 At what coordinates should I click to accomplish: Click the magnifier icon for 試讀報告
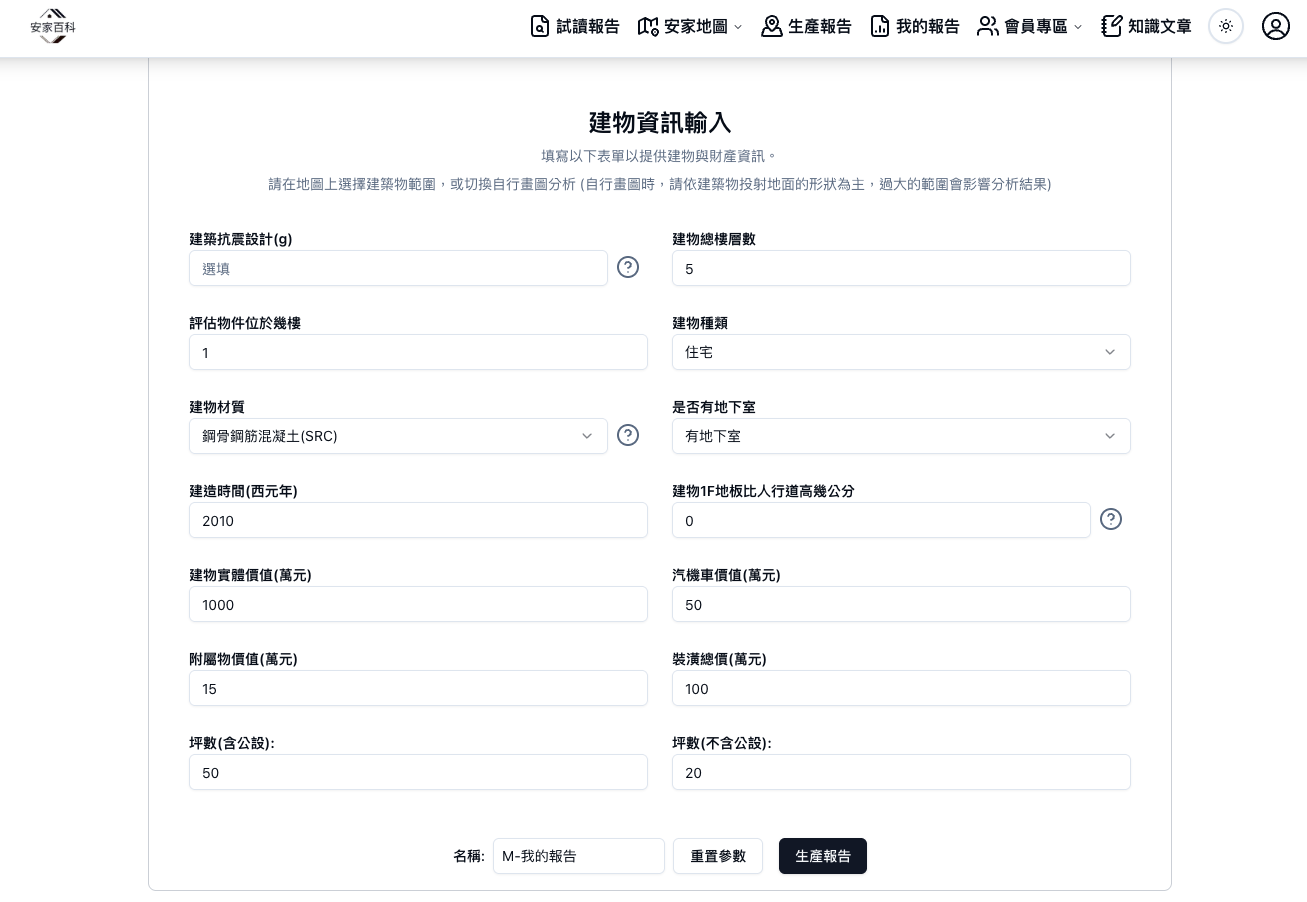[540, 26]
